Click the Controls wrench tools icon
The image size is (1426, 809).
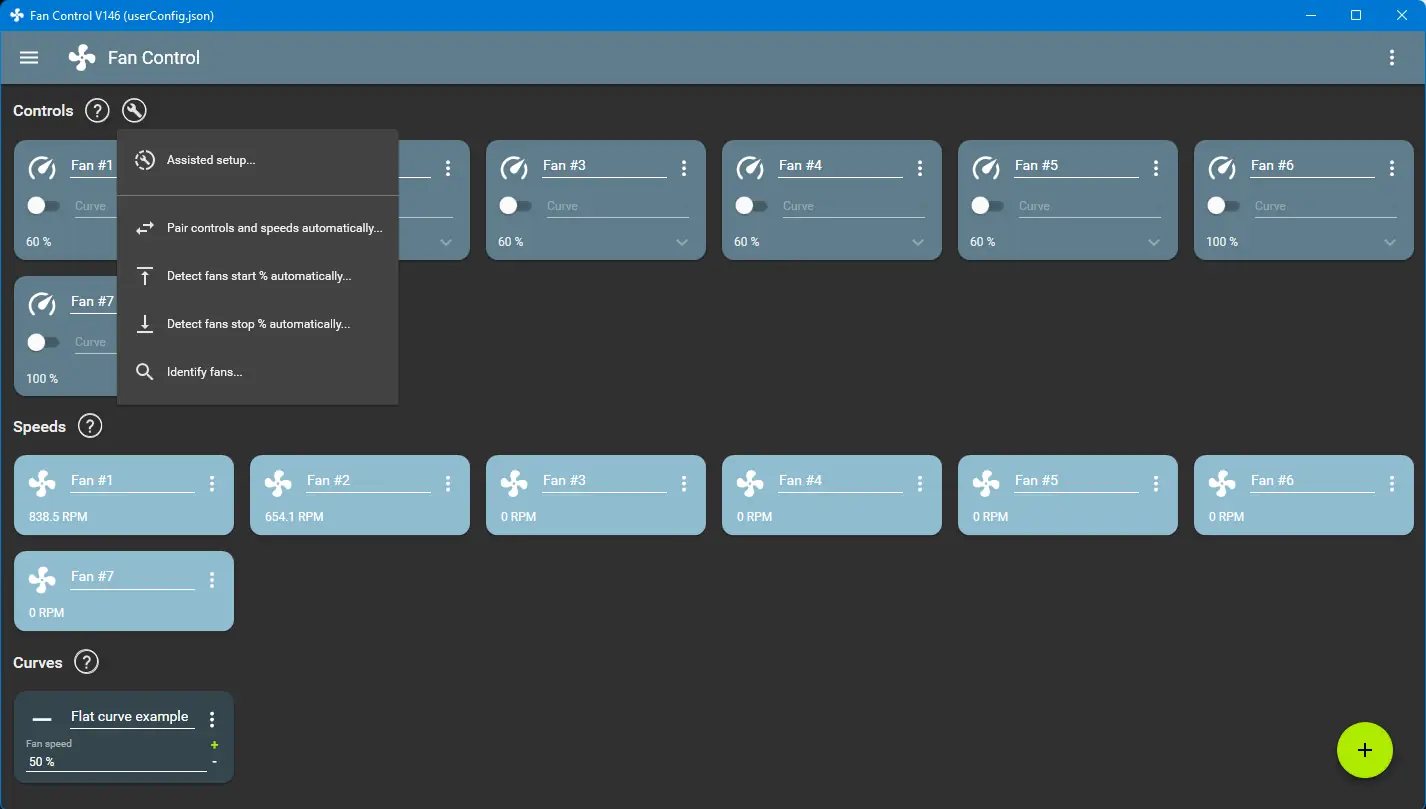coord(134,111)
